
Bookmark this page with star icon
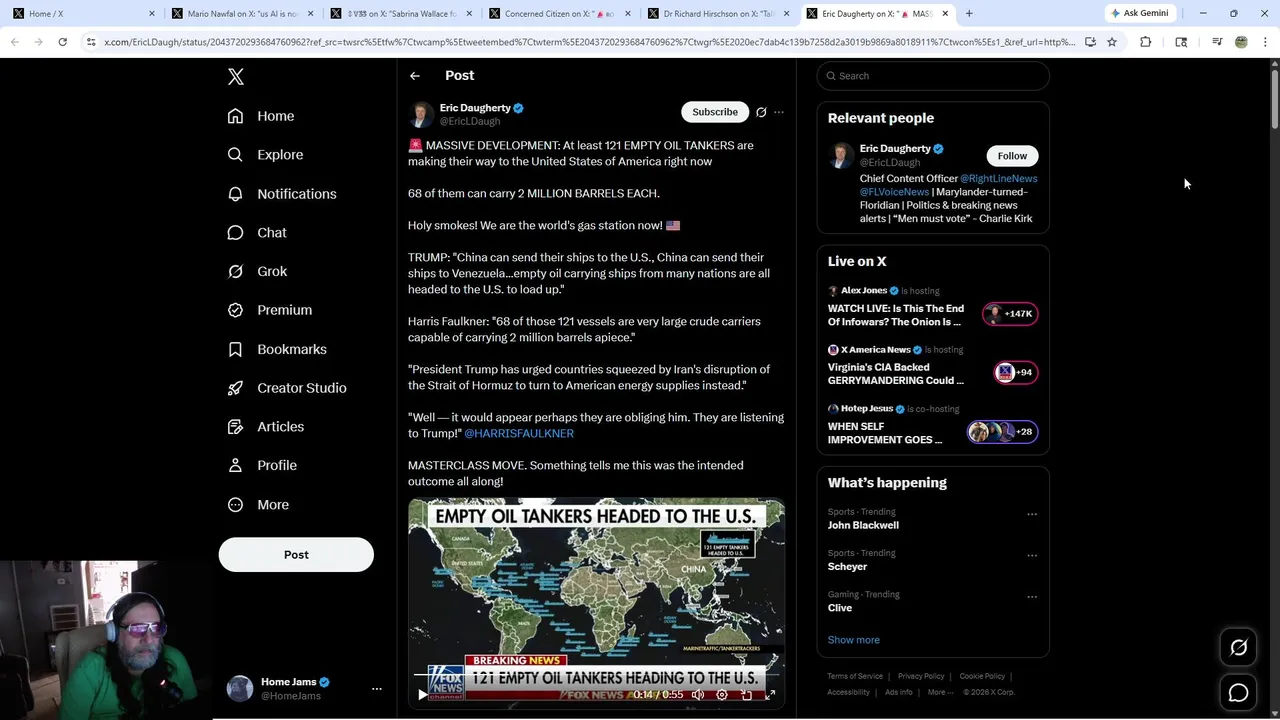coord(1111,42)
